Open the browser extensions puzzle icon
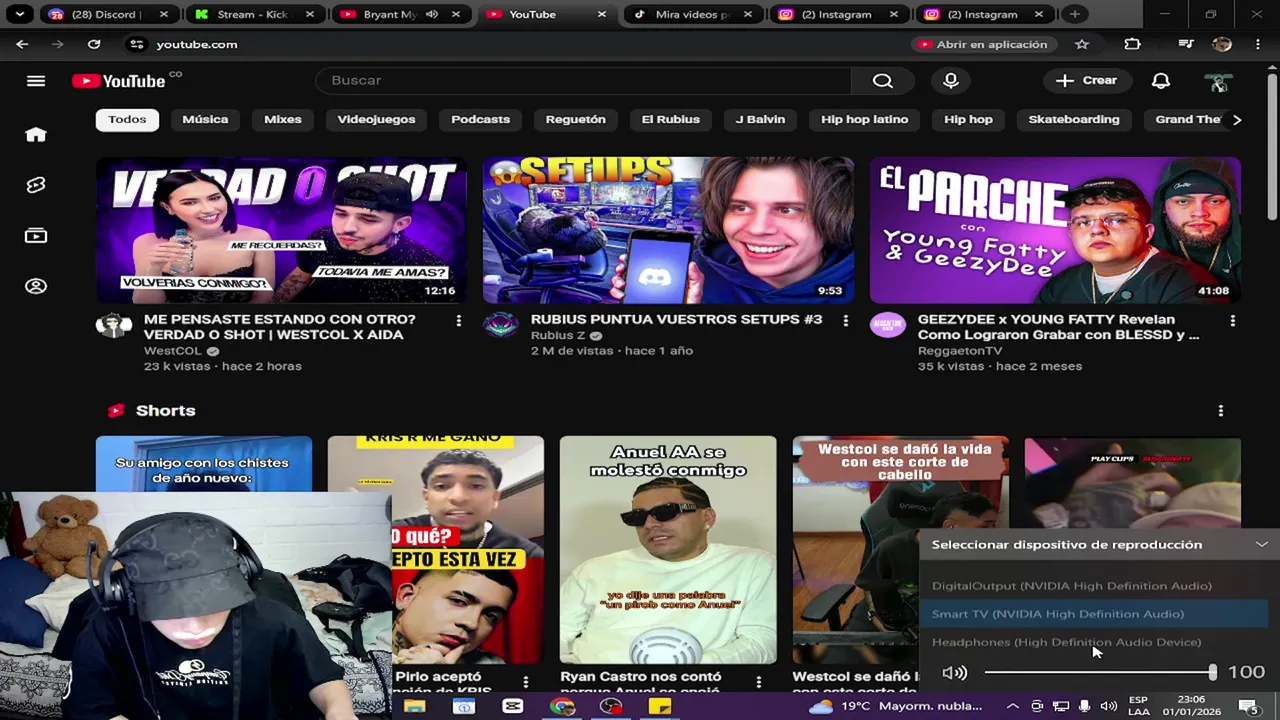 [x=1132, y=44]
